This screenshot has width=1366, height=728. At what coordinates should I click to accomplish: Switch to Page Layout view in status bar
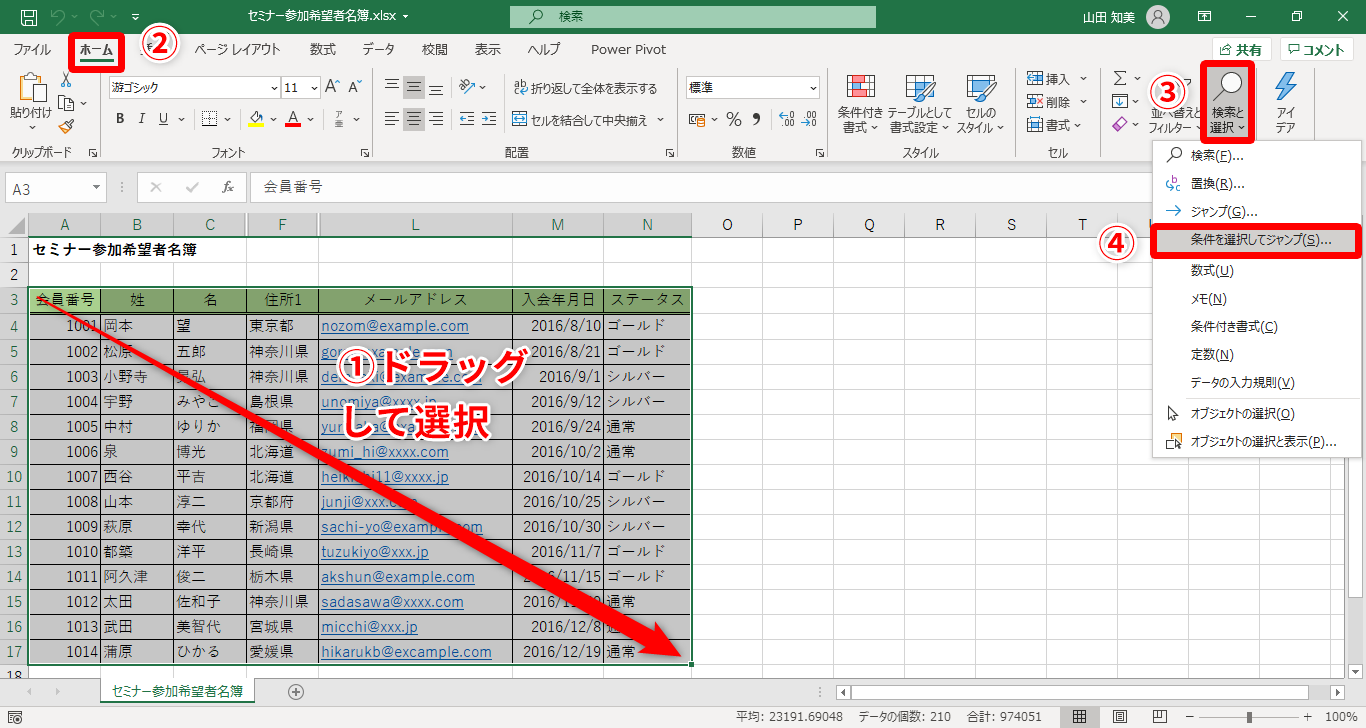[1120, 716]
